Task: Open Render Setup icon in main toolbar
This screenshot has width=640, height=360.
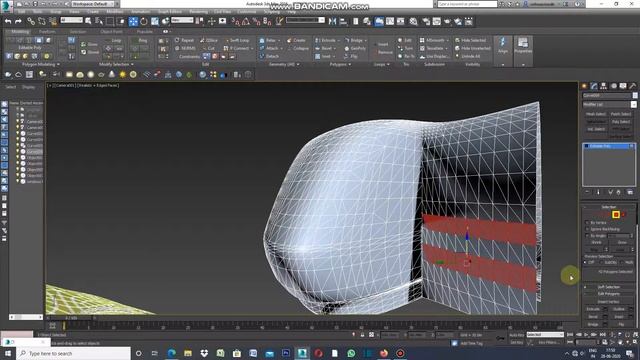Action: click(426, 21)
